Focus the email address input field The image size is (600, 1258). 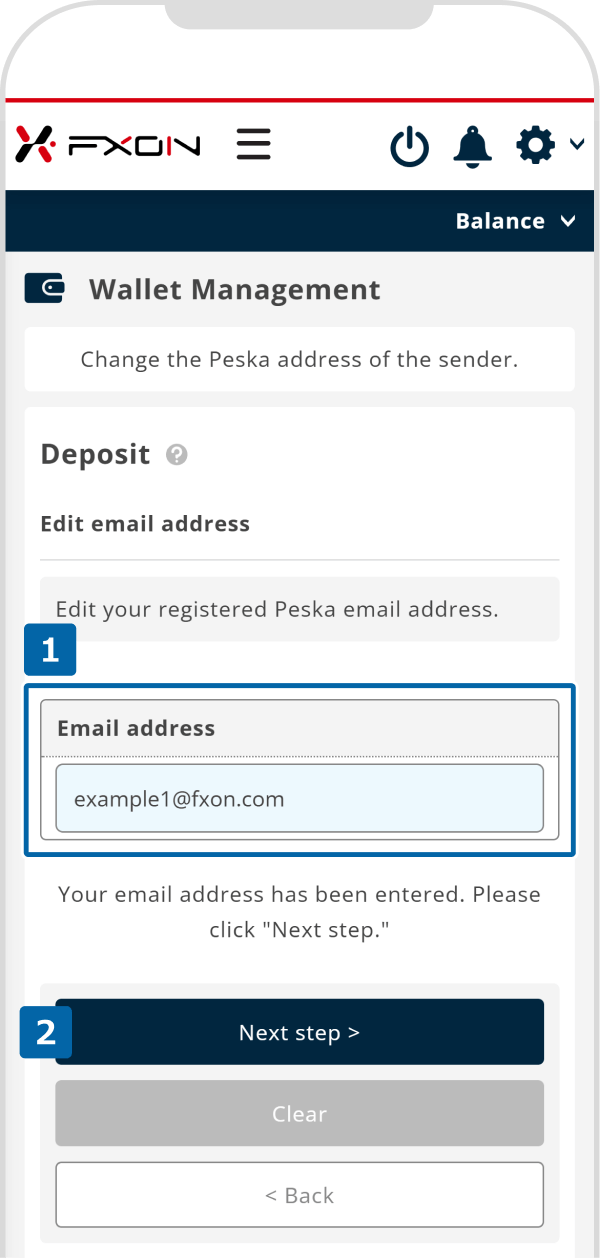299,799
